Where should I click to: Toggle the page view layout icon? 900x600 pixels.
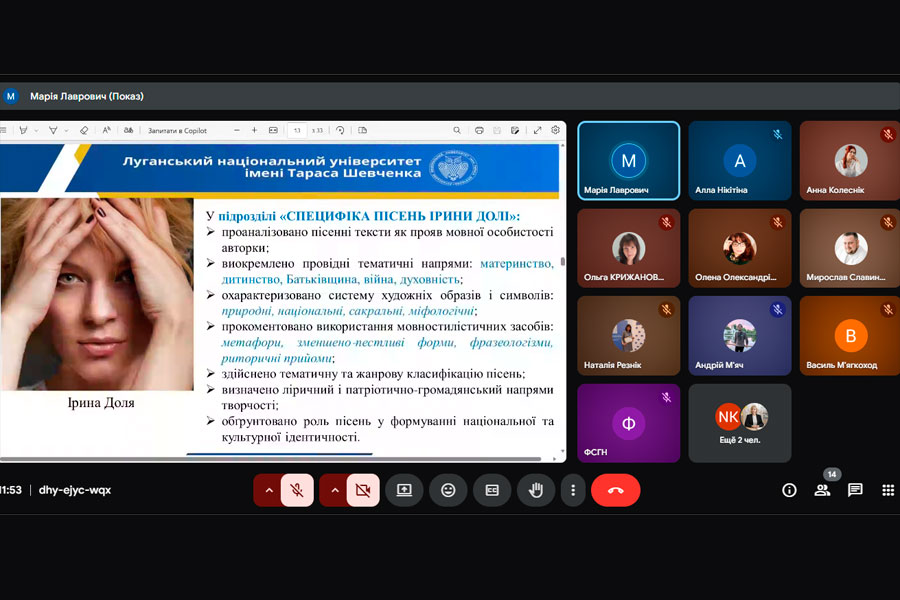coord(362,130)
